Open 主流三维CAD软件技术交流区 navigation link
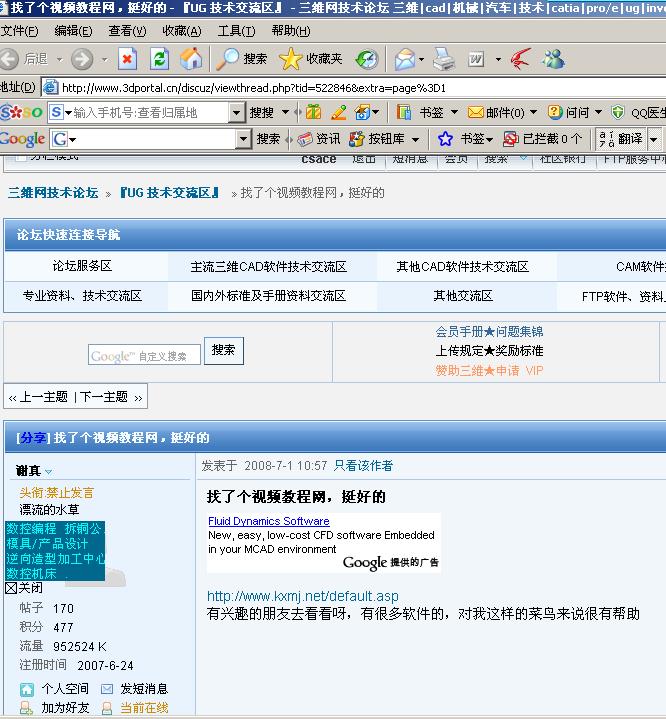This screenshot has height=719, width=666. (x=269, y=267)
